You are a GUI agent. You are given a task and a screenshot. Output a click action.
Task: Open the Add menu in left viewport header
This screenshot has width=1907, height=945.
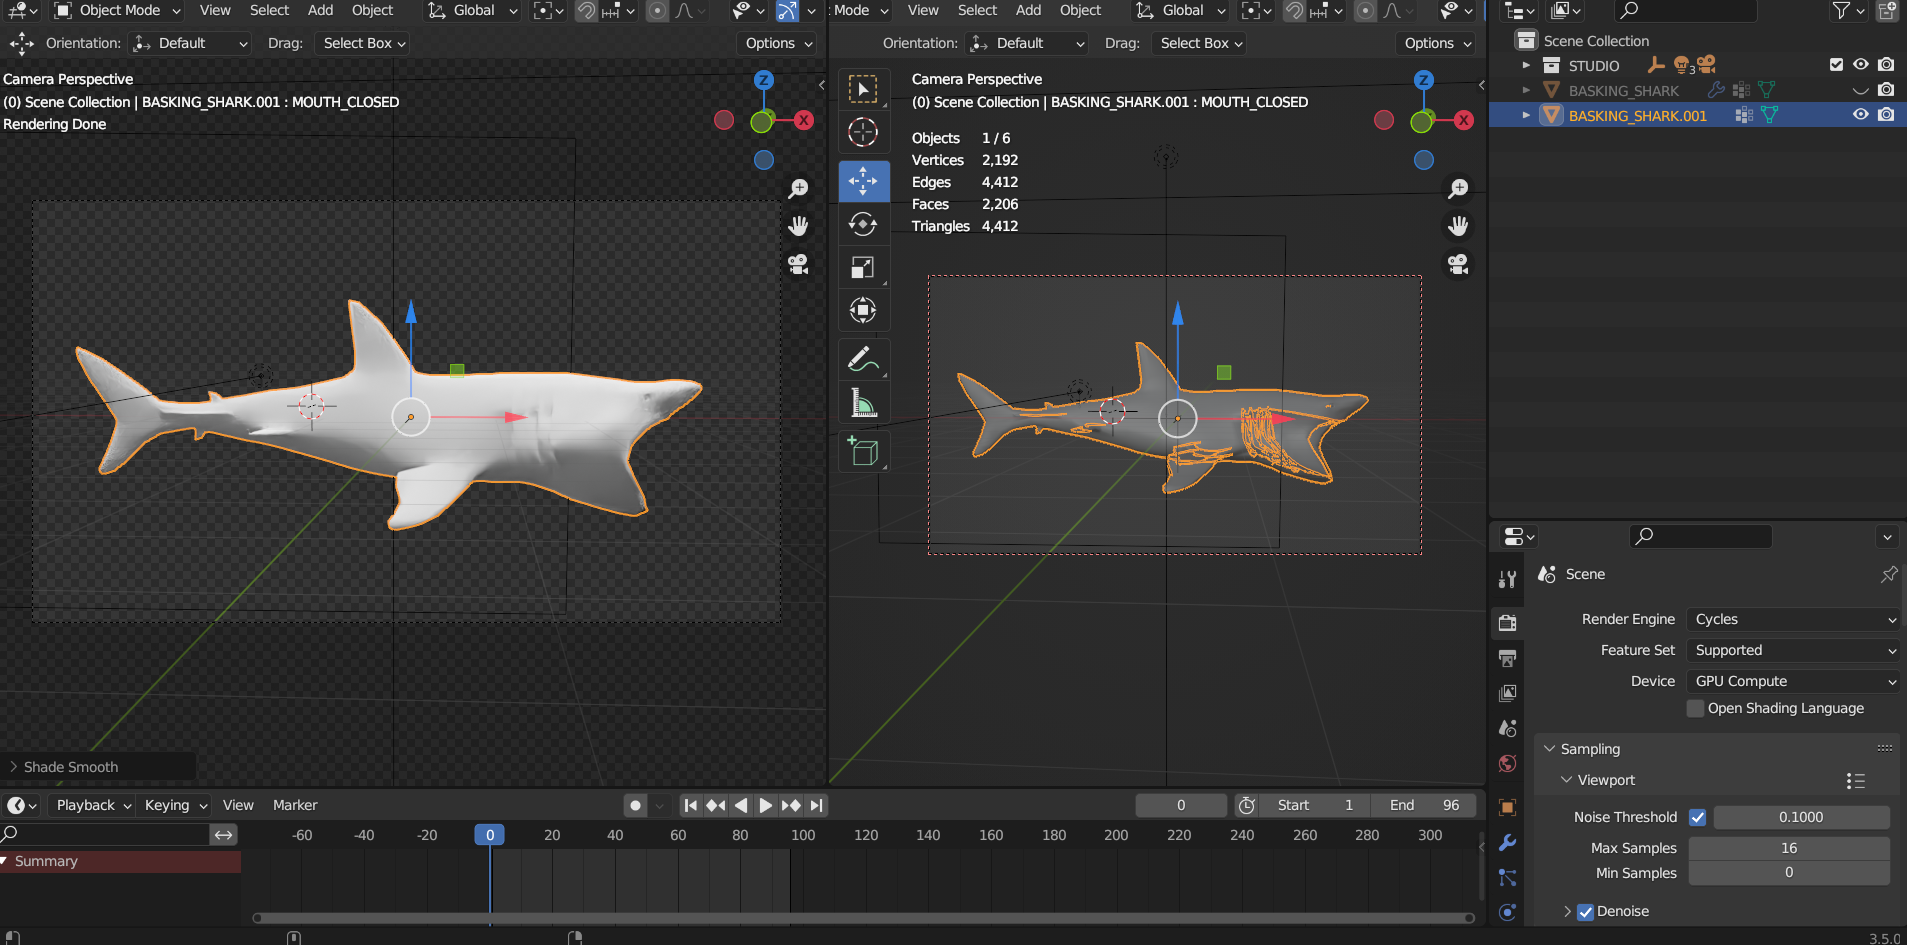point(320,10)
